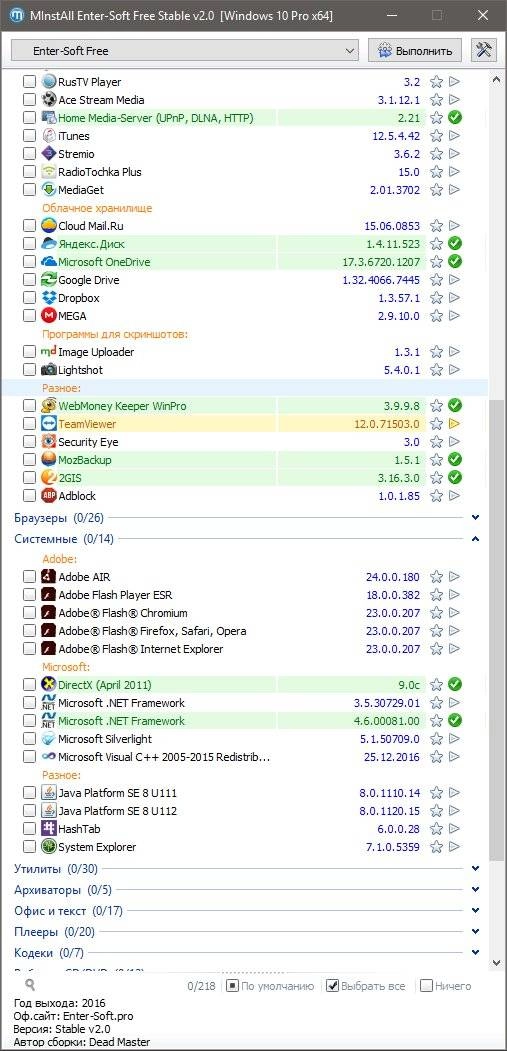Star the MediaGet entry
Screen dimensions: 507x1051
(x=437, y=190)
